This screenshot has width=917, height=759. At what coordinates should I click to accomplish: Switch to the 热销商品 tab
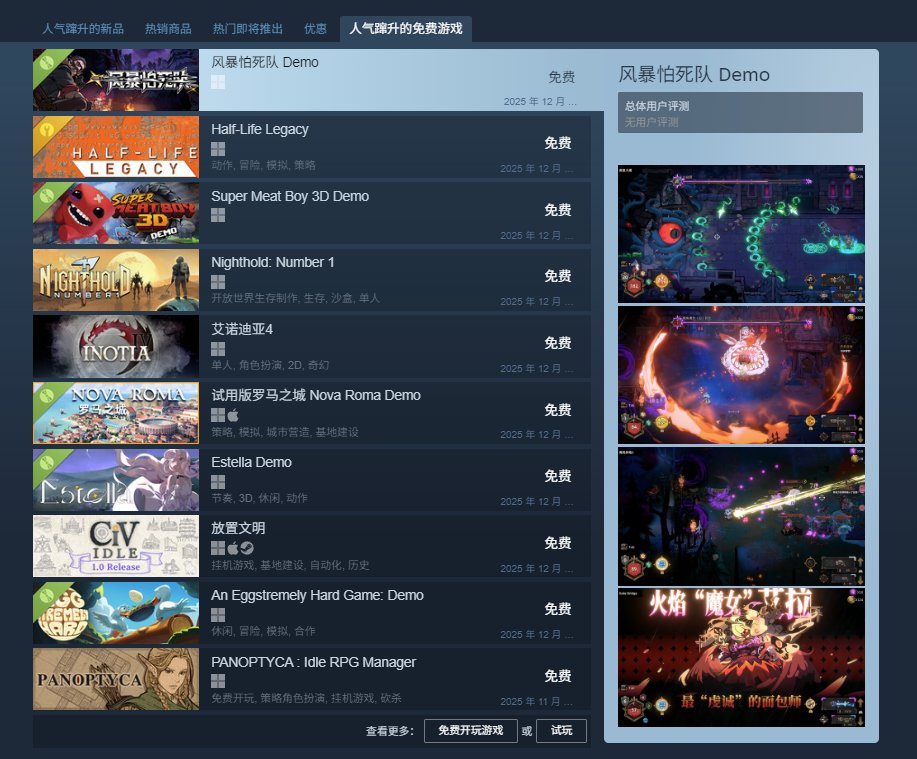[x=168, y=29]
